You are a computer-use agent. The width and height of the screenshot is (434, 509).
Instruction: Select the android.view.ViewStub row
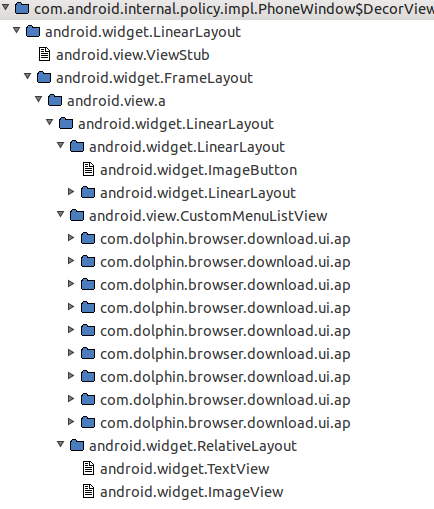point(133,55)
